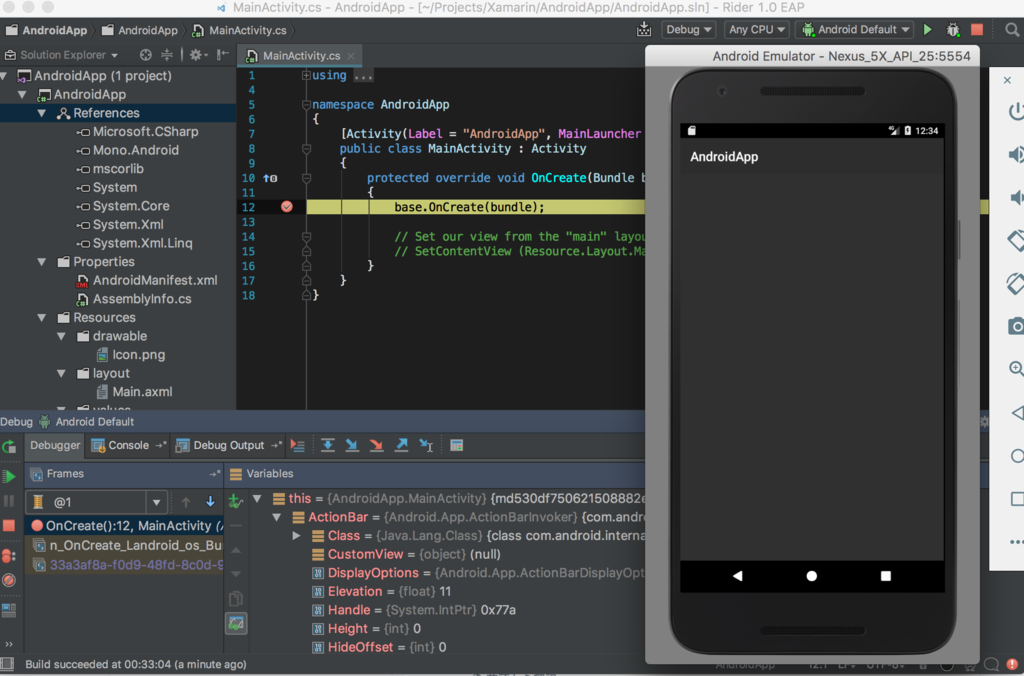The image size is (1024, 676).
Task: Switch to the Console tab
Action: point(128,445)
